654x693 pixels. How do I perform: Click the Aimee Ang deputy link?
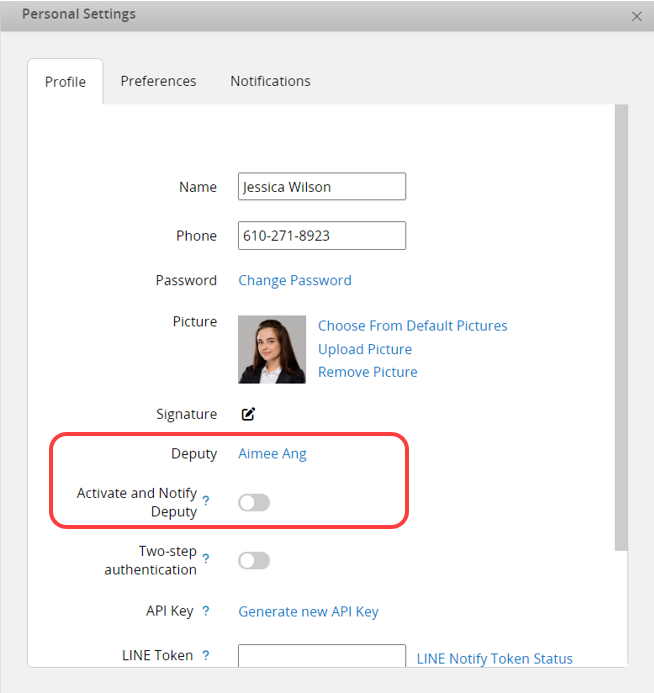(272, 453)
